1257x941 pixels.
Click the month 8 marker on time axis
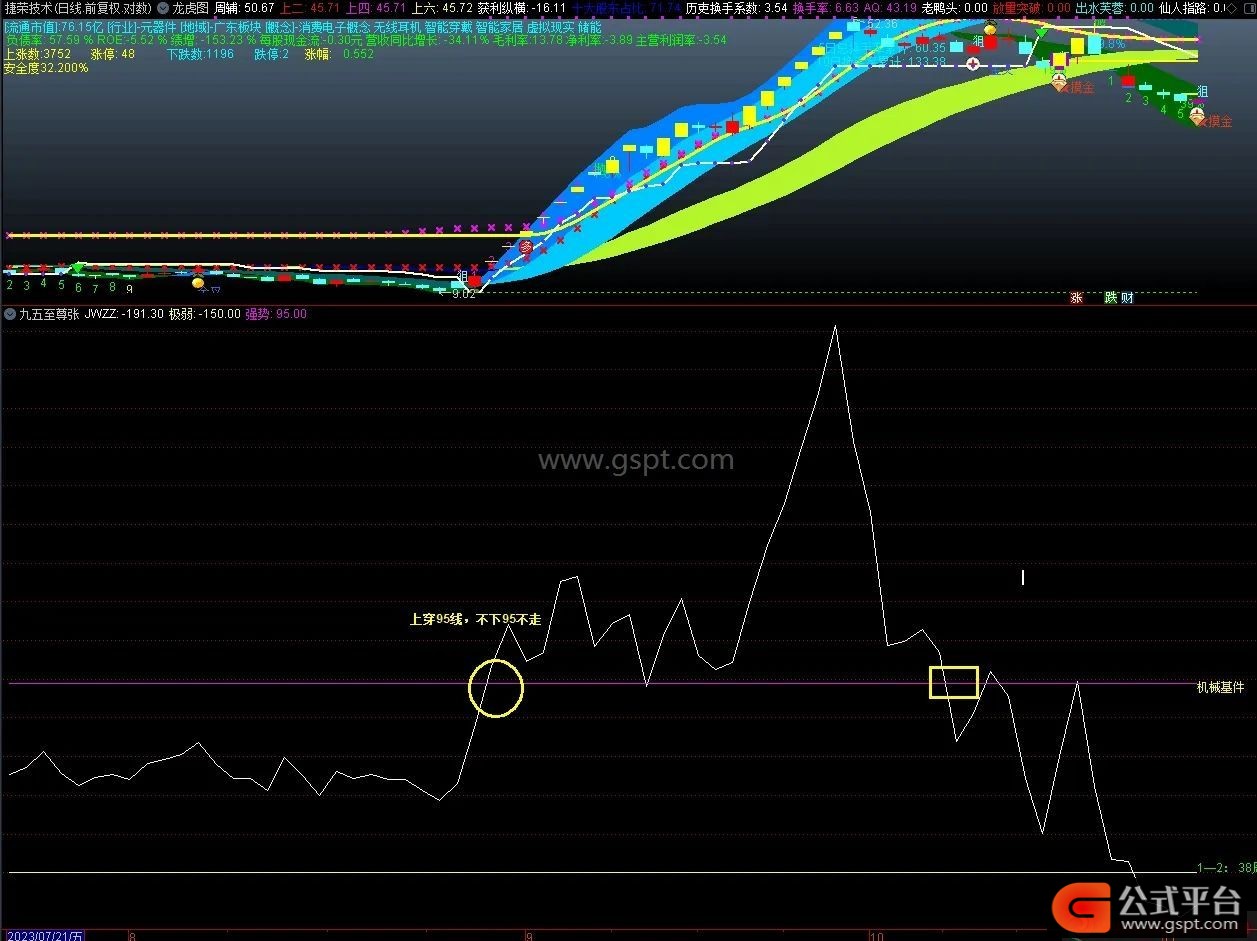pos(132,936)
